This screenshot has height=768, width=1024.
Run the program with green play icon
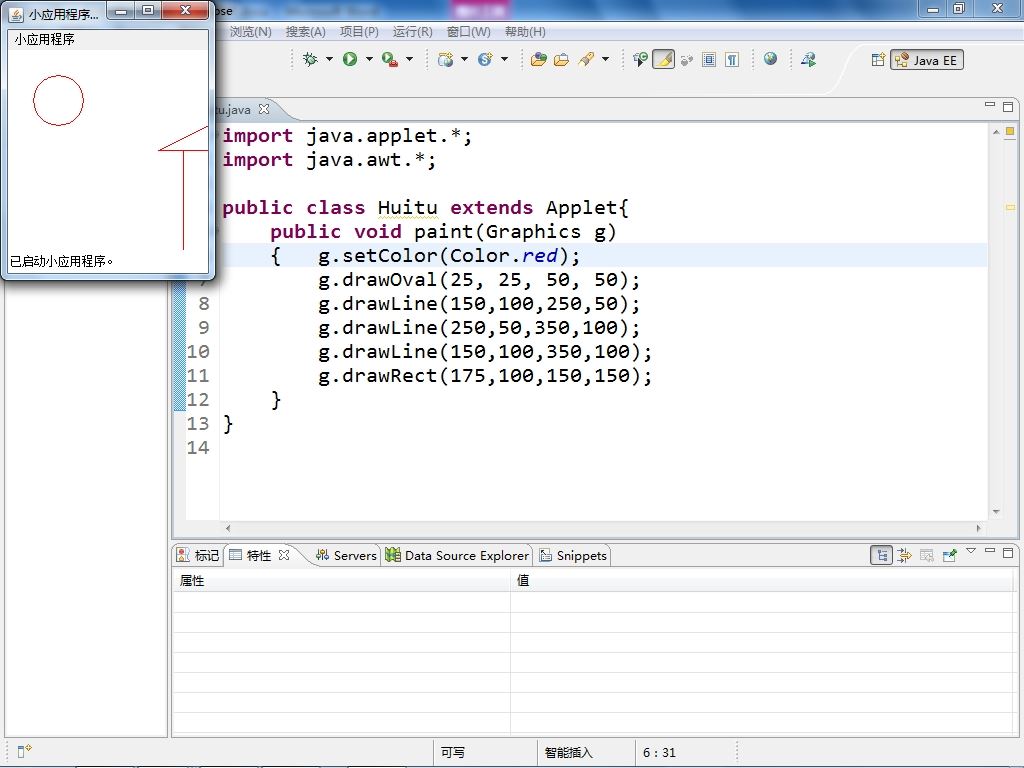click(350, 59)
